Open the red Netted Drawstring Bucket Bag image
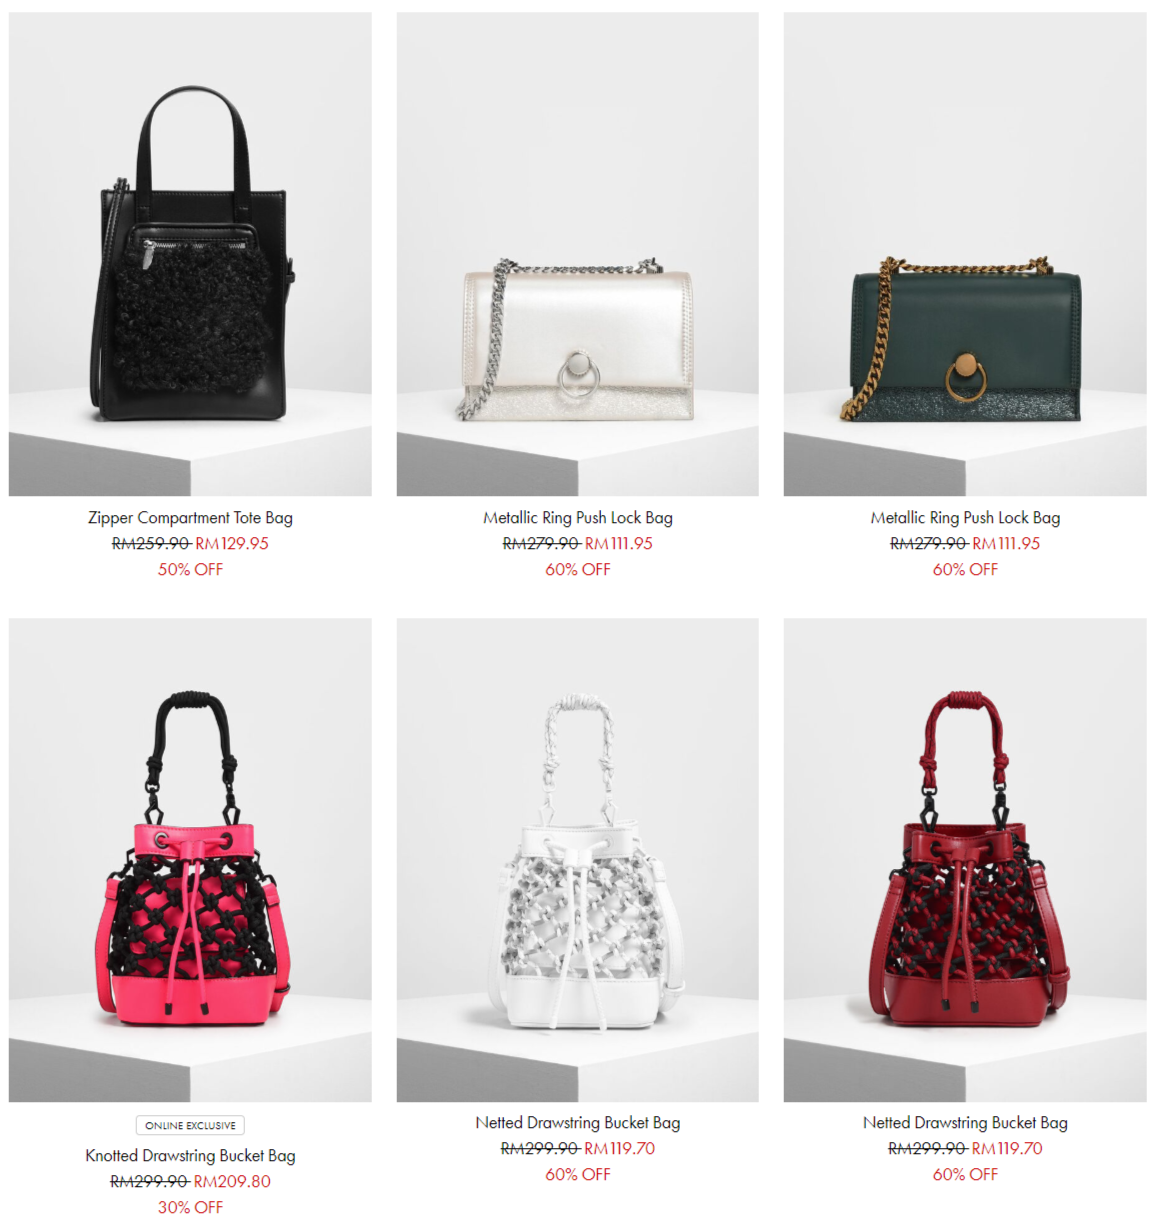Viewport: 1157px width, 1225px height. (x=965, y=860)
